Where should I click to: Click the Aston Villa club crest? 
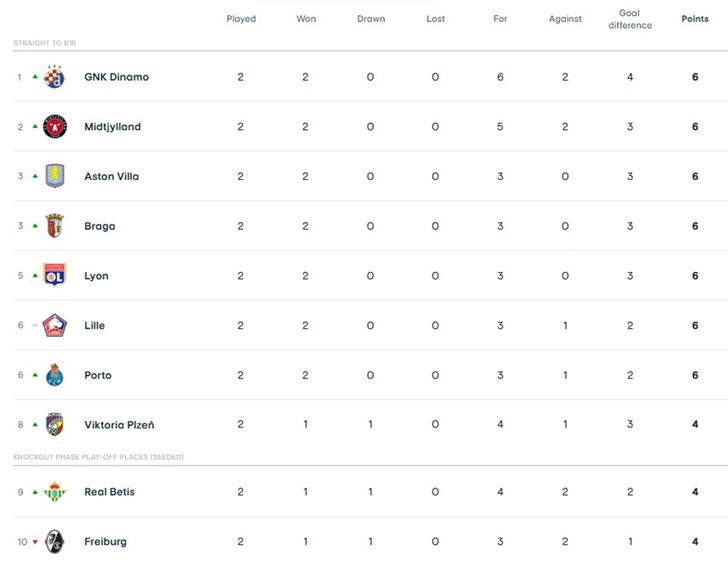coord(55,176)
